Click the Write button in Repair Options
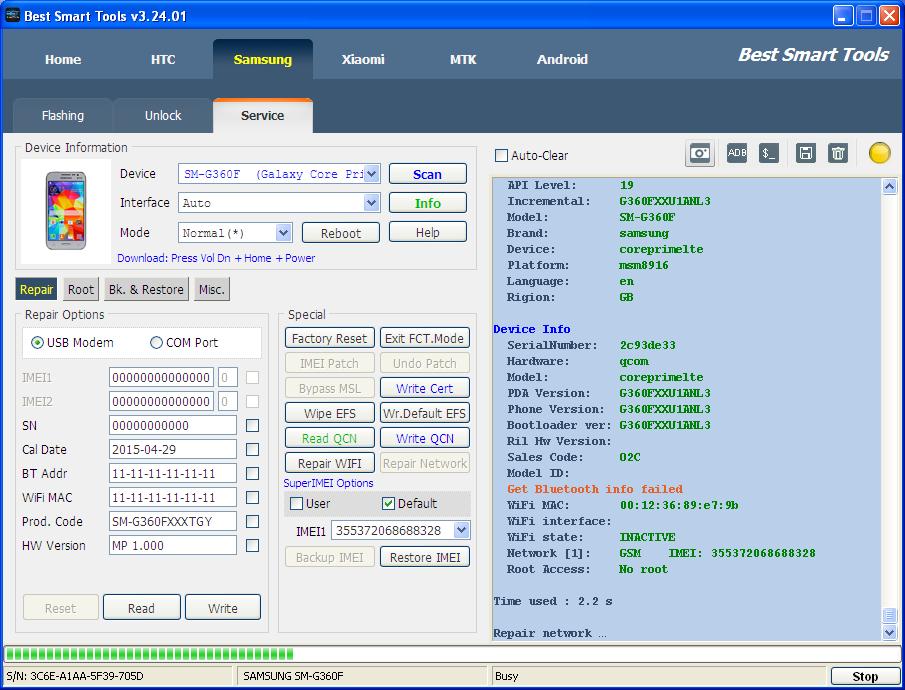The width and height of the screenshot is (905, 690). [222, 607]
